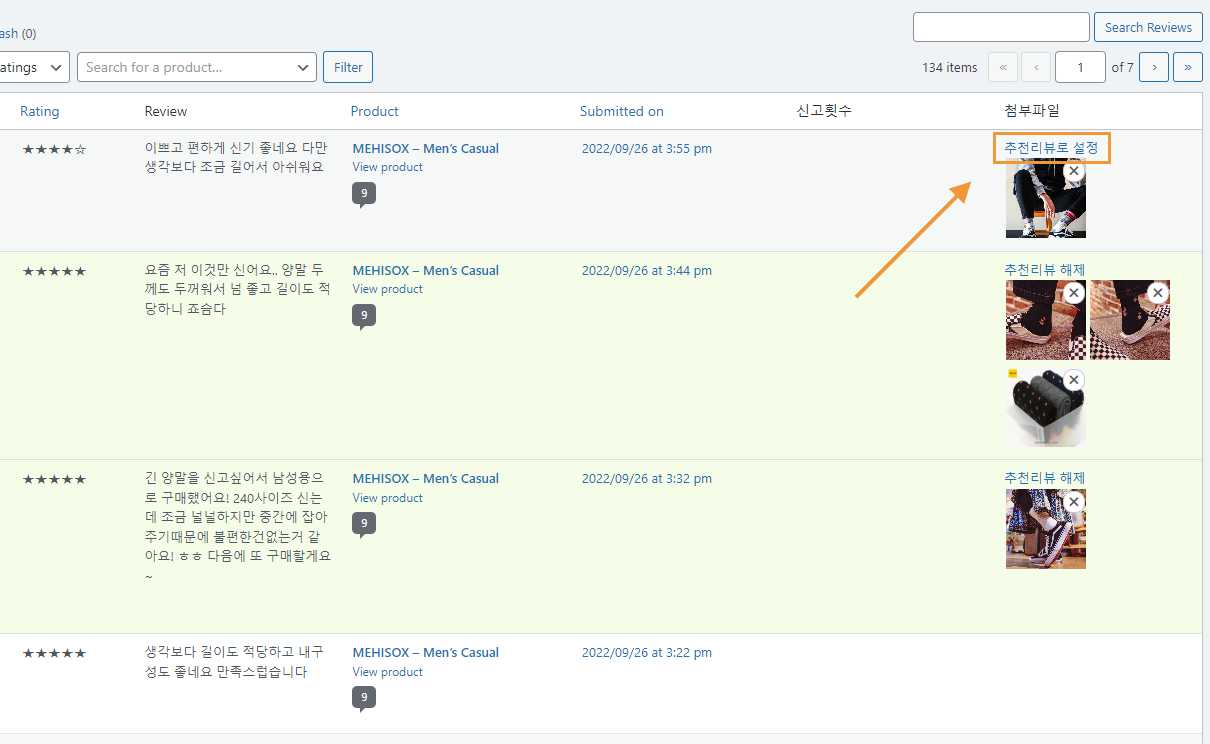Click the Search Reviews button
The image size is (1210, 744).
[1148, 27]
